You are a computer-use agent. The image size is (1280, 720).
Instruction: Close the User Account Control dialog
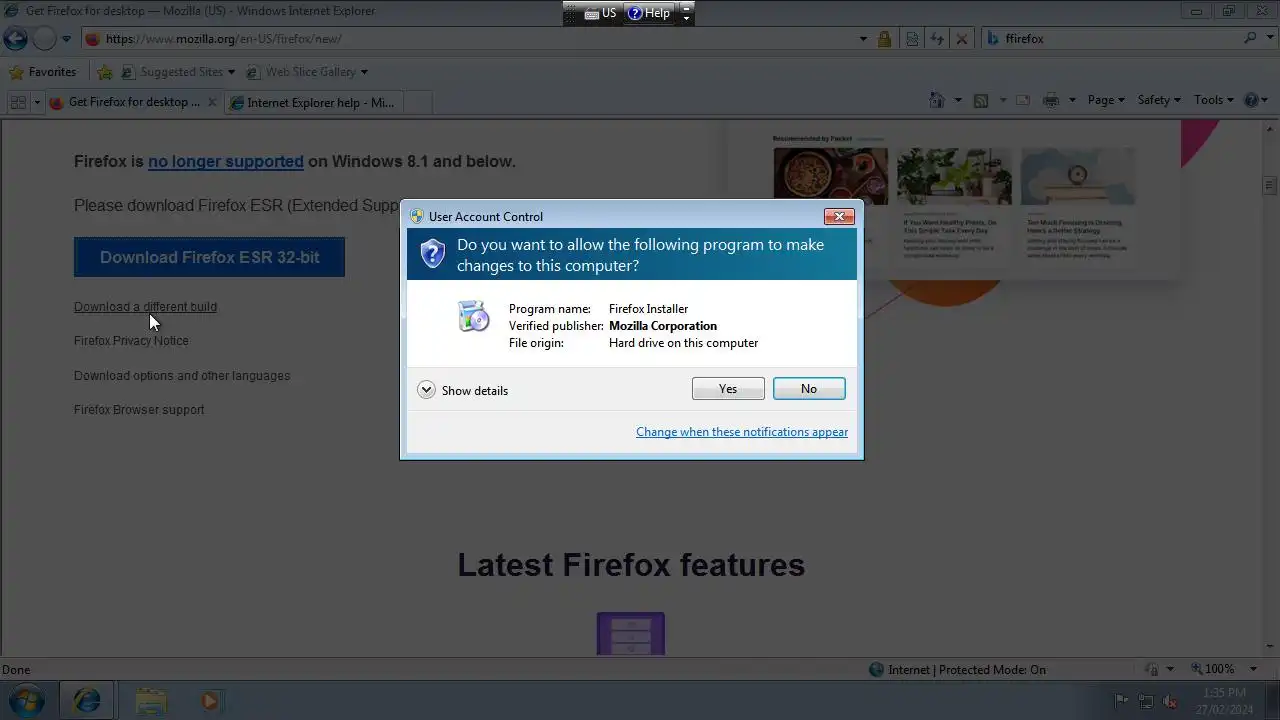point(839,216)
